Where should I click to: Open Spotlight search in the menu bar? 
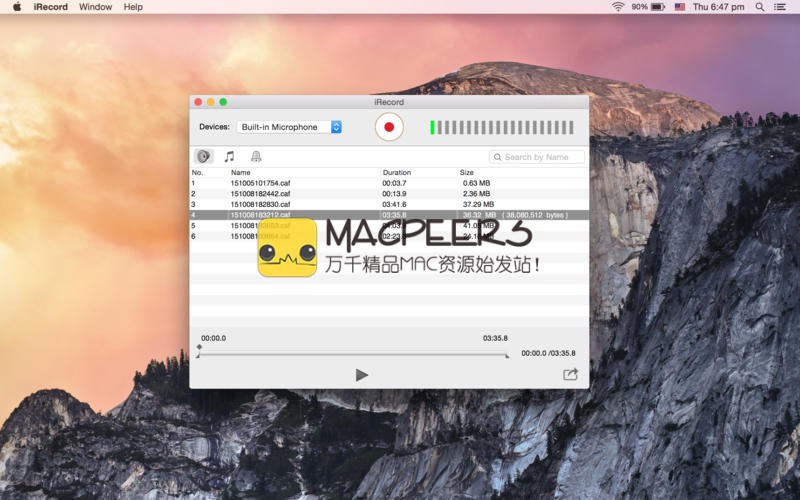click(x=760, y=7)
